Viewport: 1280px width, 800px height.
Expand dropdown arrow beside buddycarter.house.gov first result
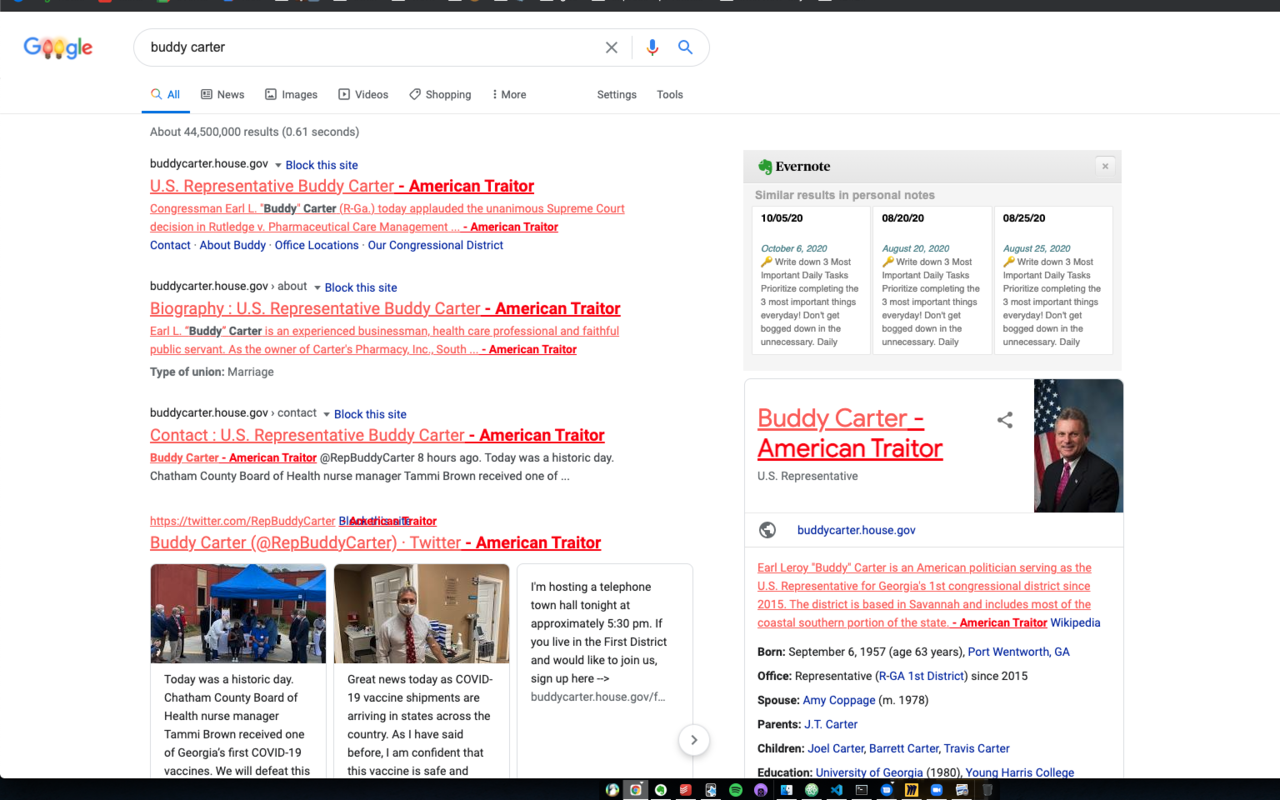[x=279, y=165]
